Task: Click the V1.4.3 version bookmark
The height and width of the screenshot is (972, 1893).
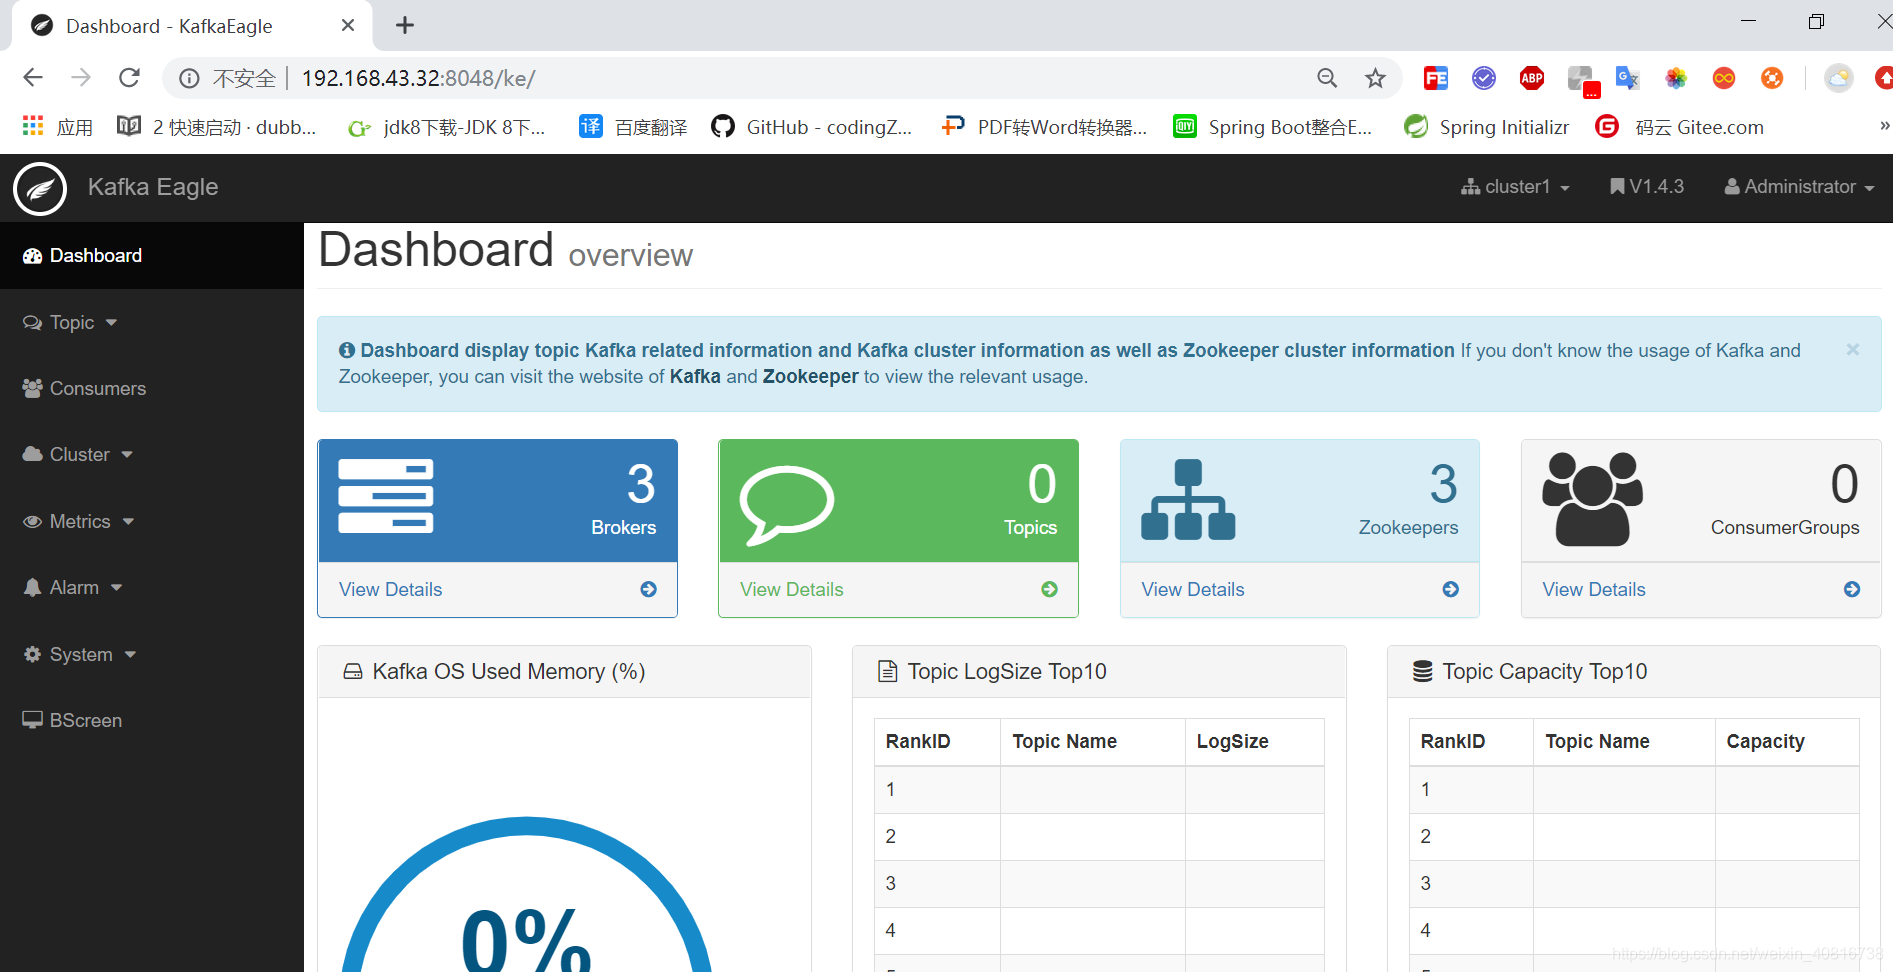Action: point(1647,187)
